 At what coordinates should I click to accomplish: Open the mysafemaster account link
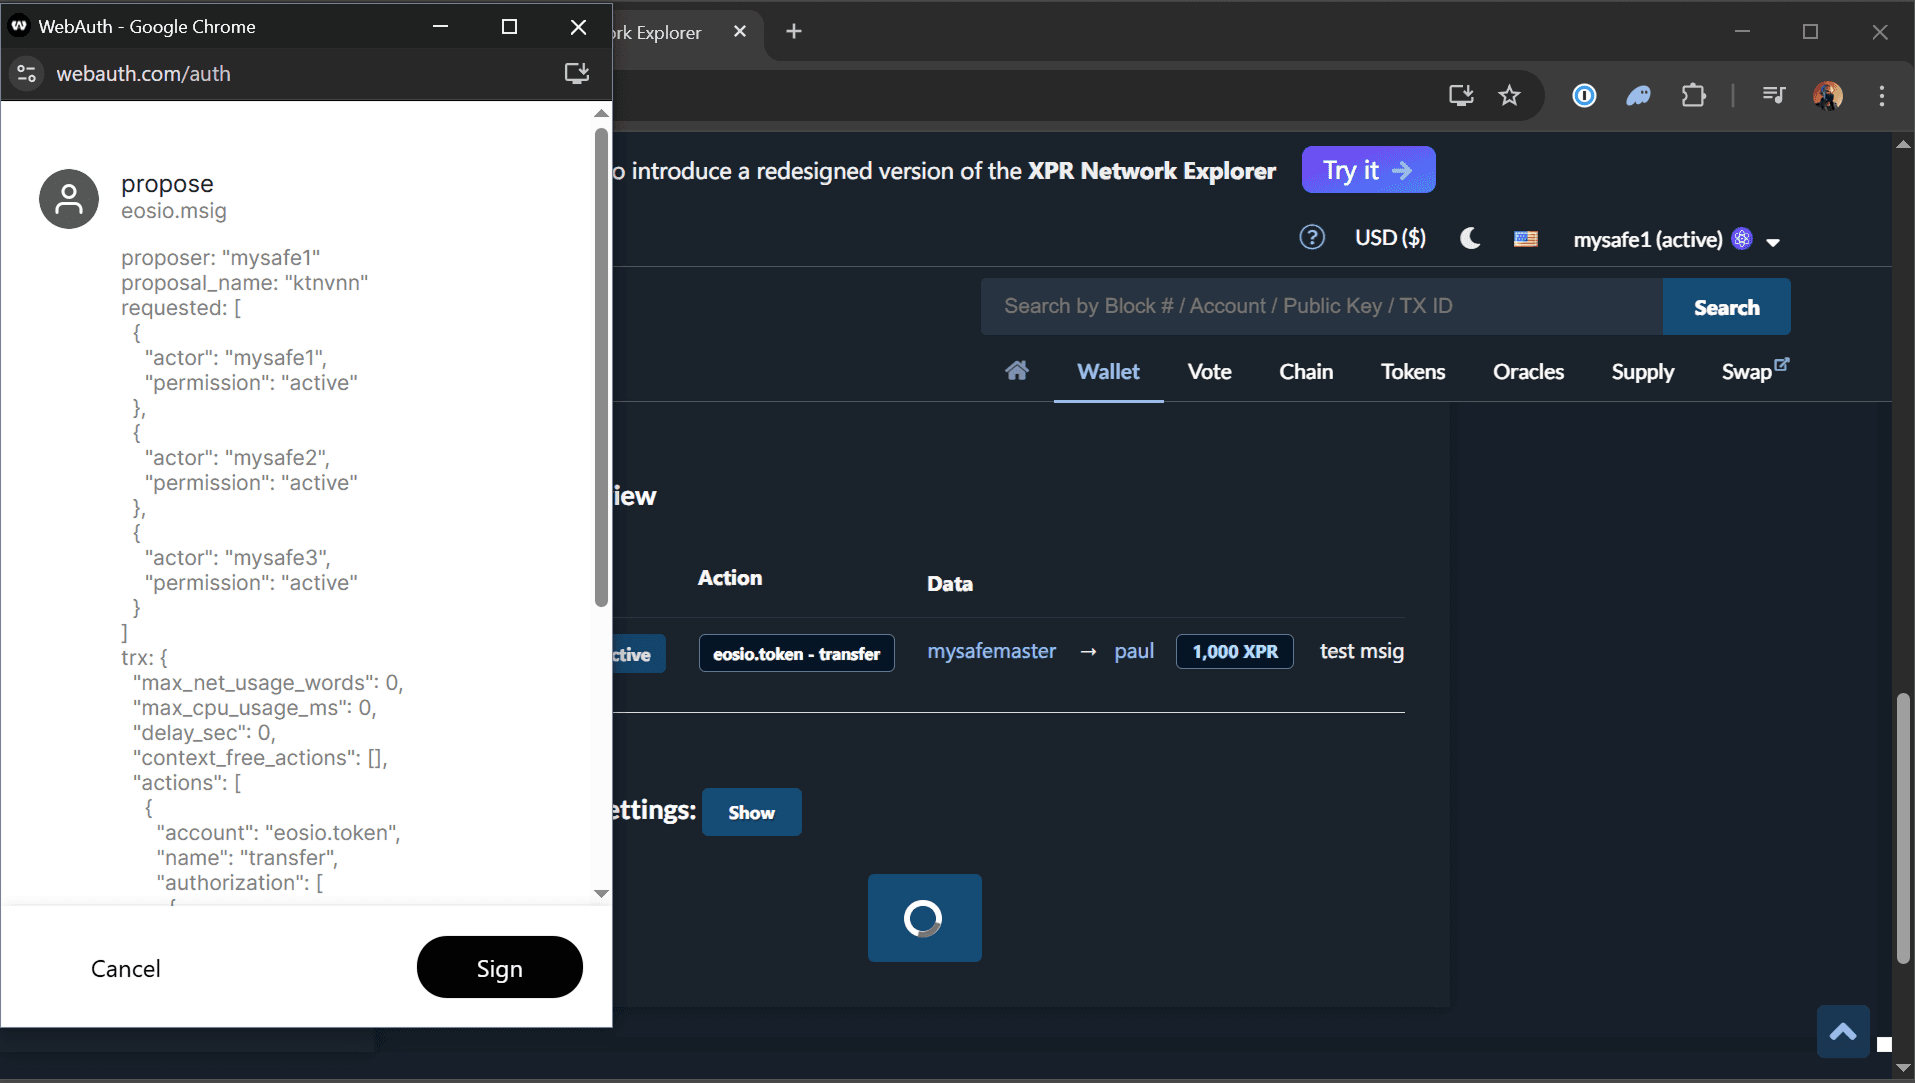coord(991,651)
